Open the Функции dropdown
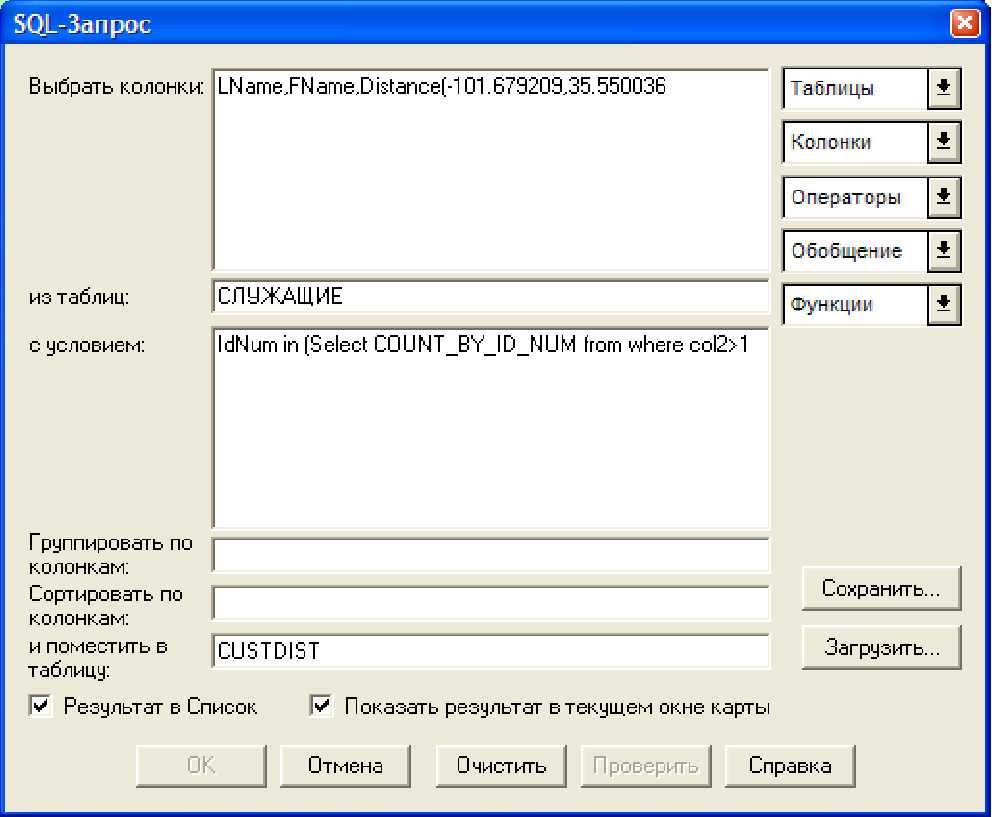 pyautogui.click(x=941, y=305)
